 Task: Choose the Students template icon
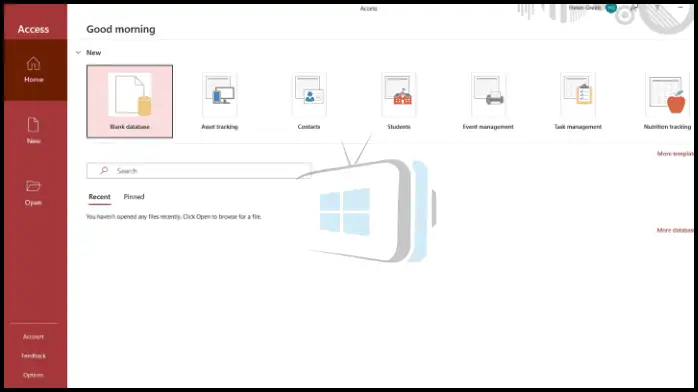point(399,95)
